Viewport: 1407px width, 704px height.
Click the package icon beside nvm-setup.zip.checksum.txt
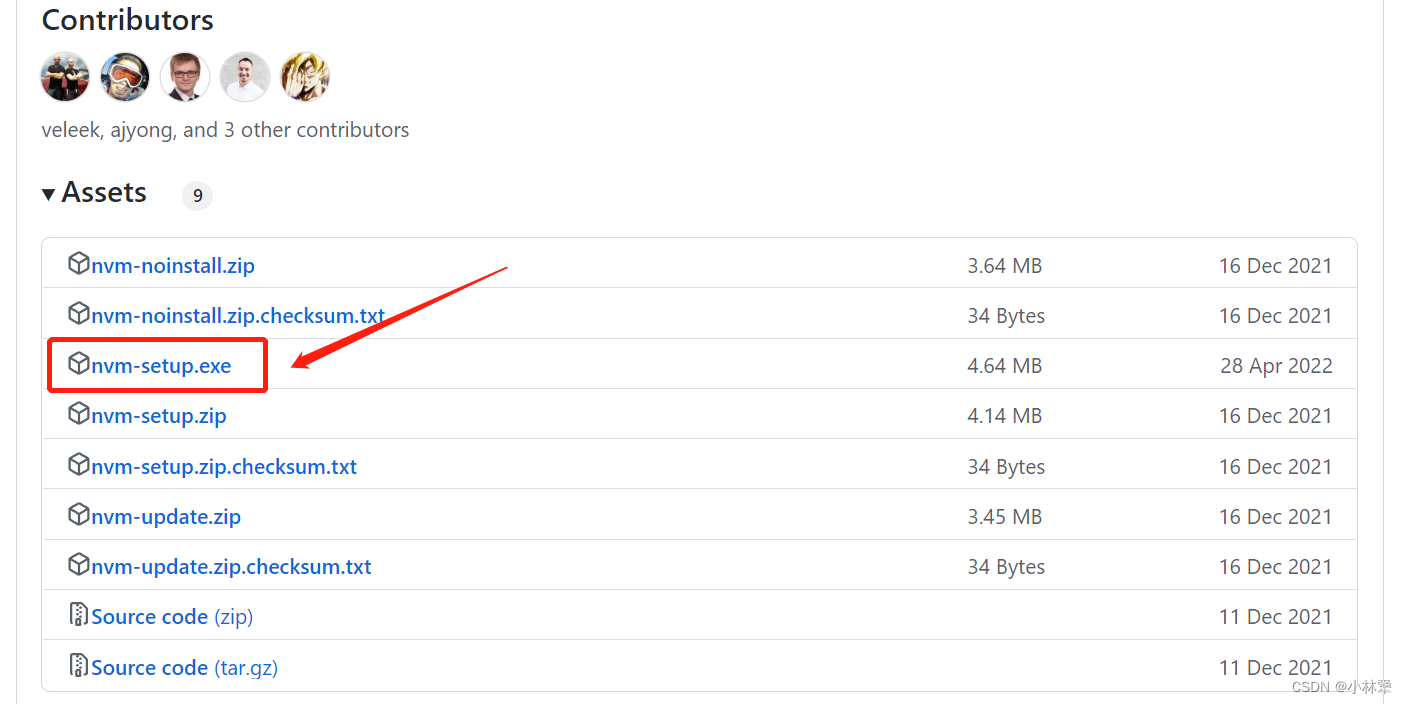[x=78, y=465]
